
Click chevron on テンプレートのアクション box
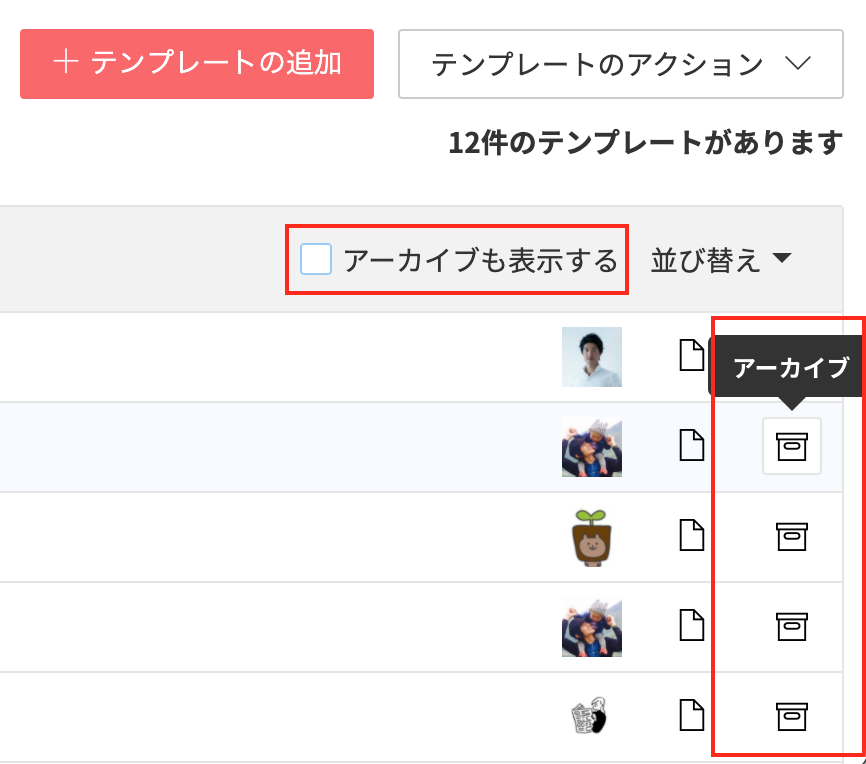[x=798, y=62]
